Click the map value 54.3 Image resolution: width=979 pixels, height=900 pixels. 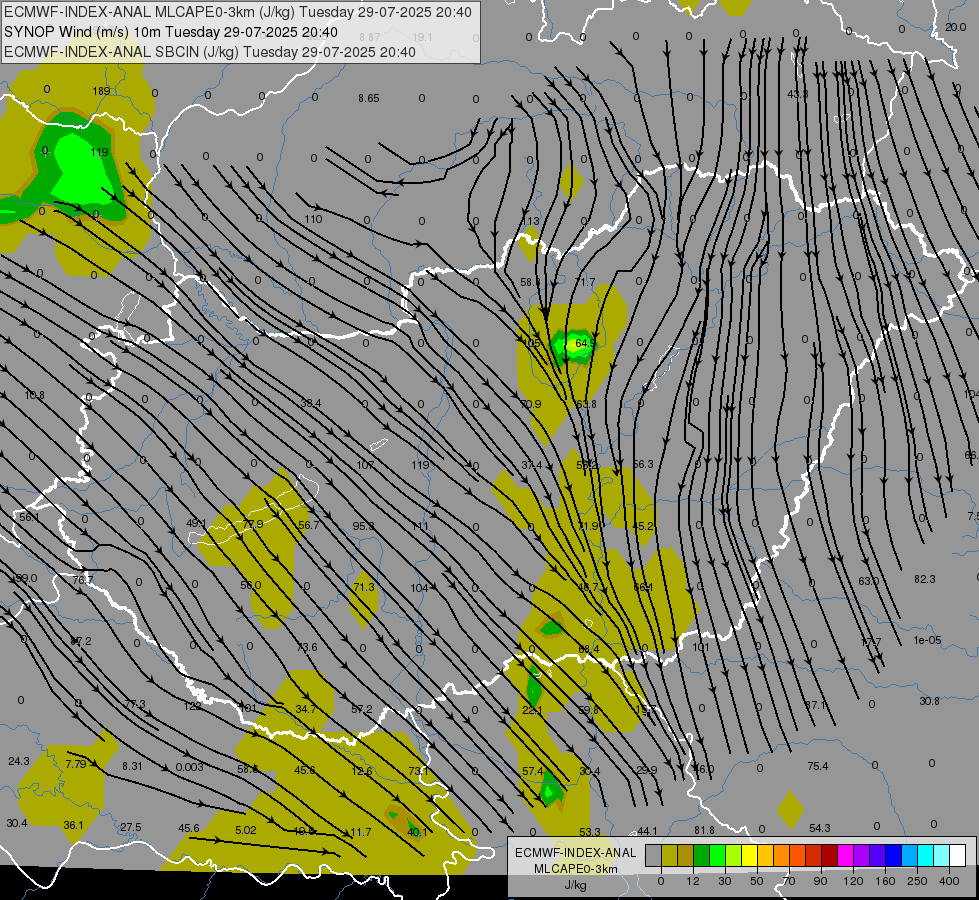(819, 828)
